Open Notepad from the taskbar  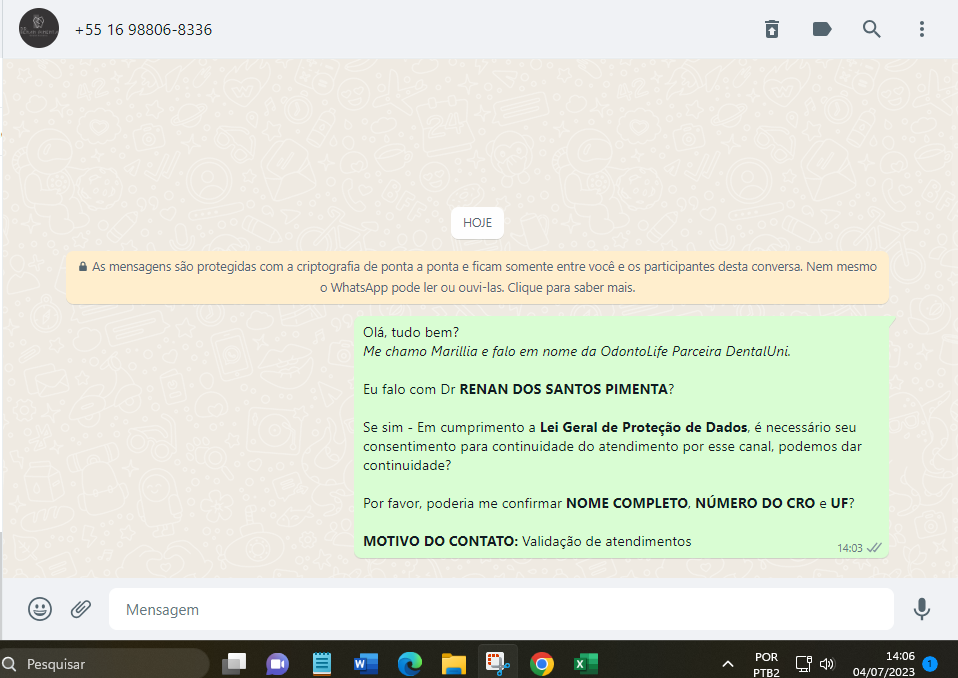click(321, 663)
